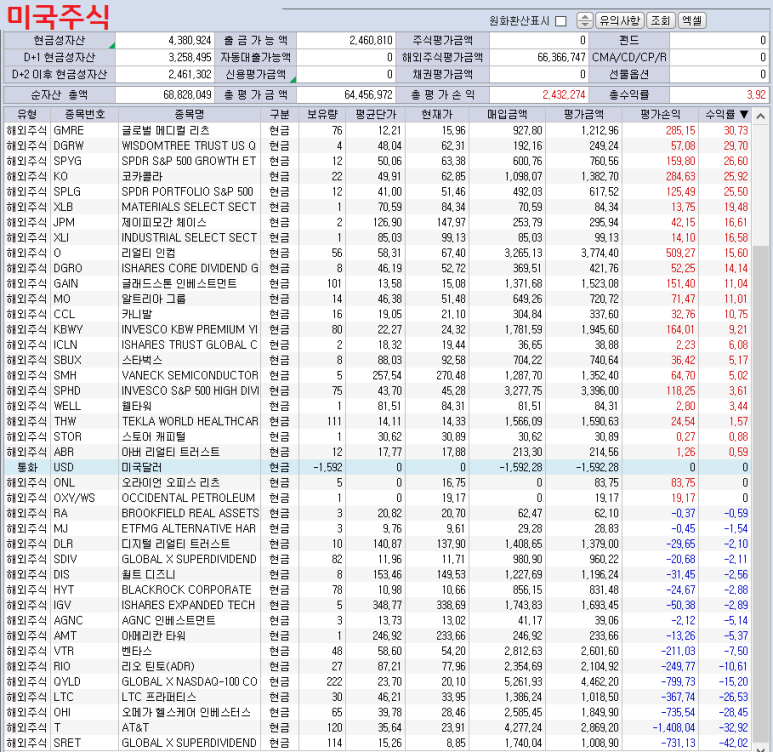This screenshot has height=752, width=773.
Task: Click the SMH ticker cell
Action: tap(84, 375)
